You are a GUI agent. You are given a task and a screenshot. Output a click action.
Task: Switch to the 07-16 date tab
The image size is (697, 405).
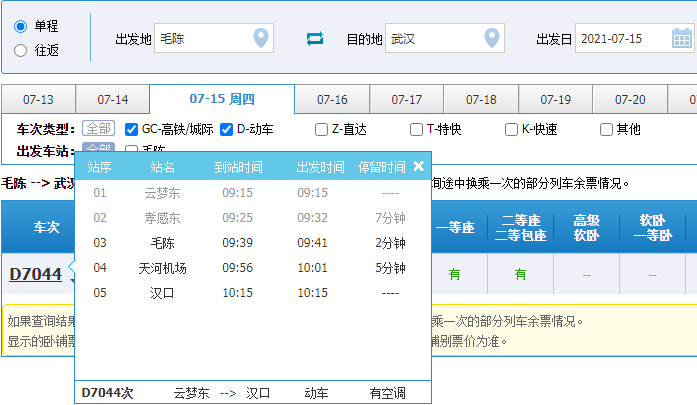332,100
